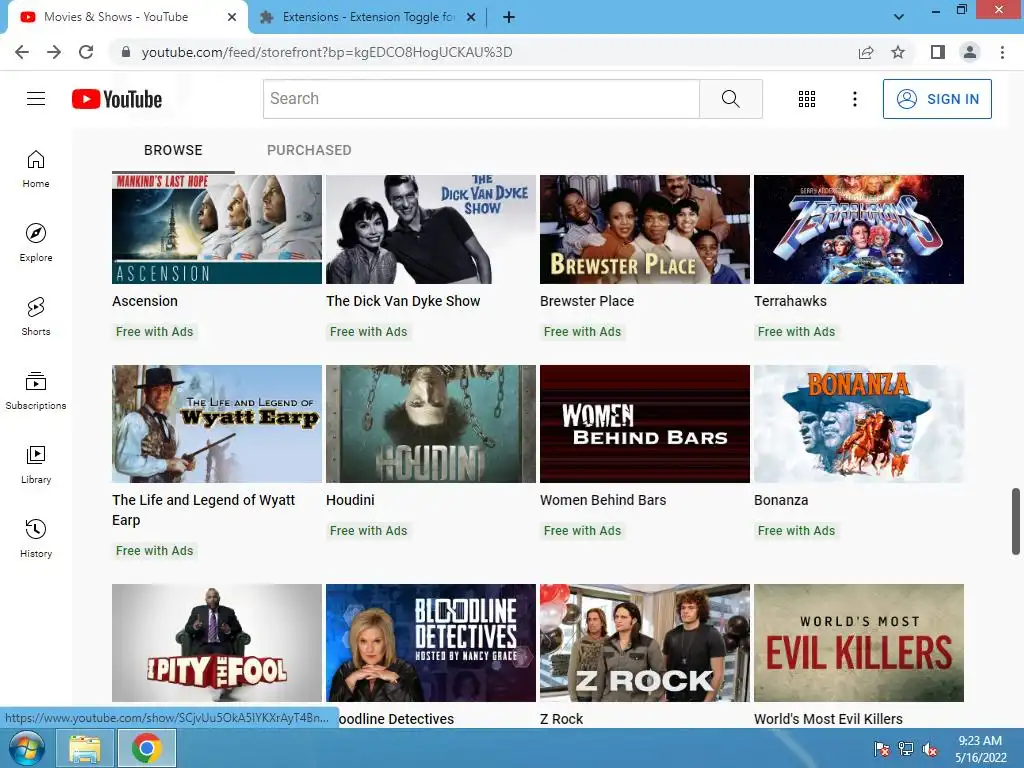Expand the tab search chevron

(x=899, y=17)
